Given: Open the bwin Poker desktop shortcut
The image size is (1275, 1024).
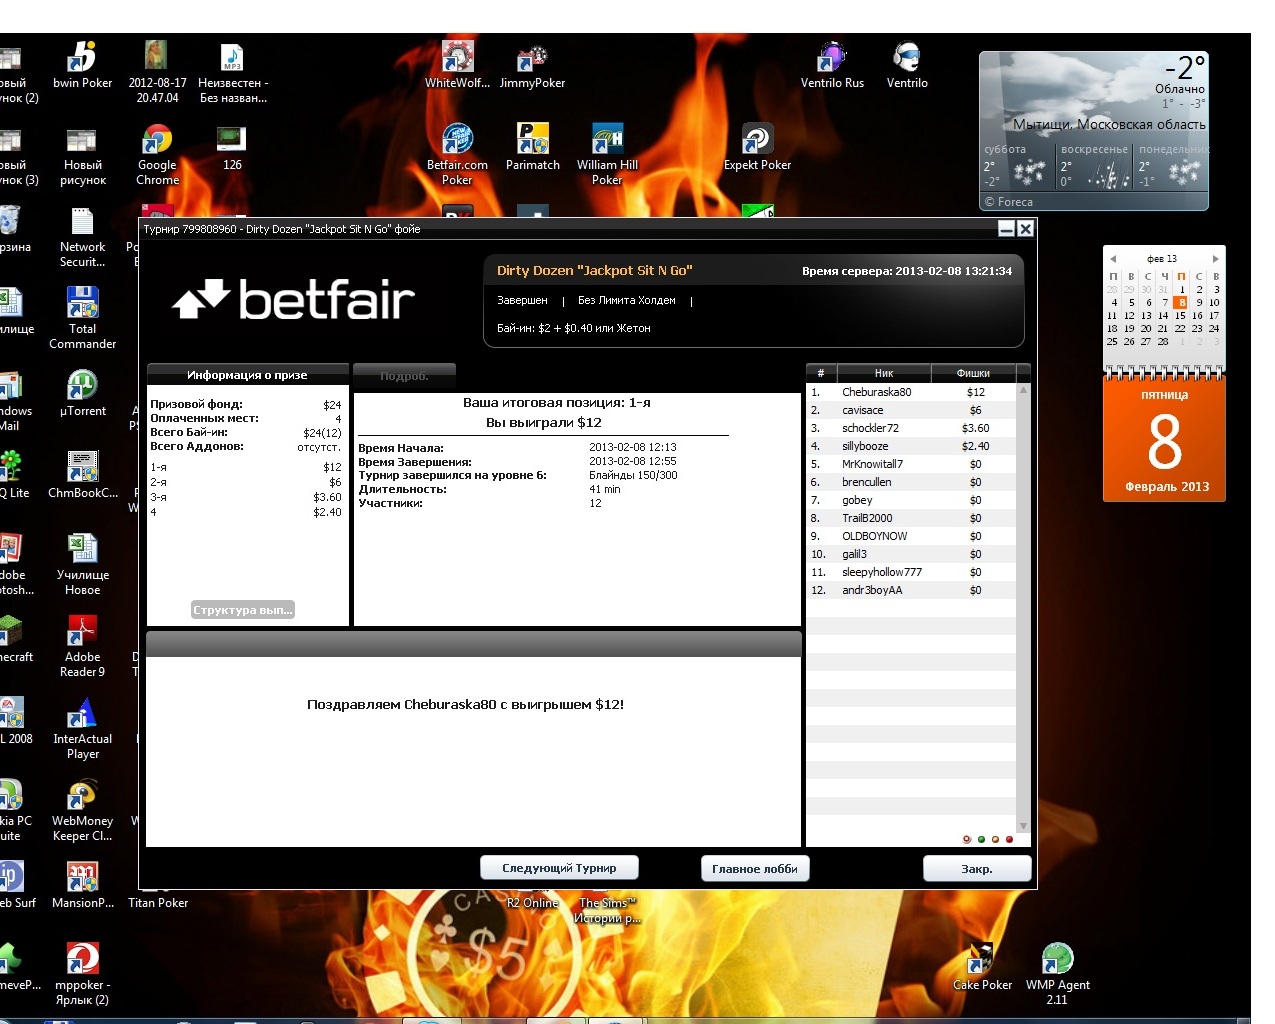Looking at the screenshot, I should pyautogui.click(x=82, y=59).
